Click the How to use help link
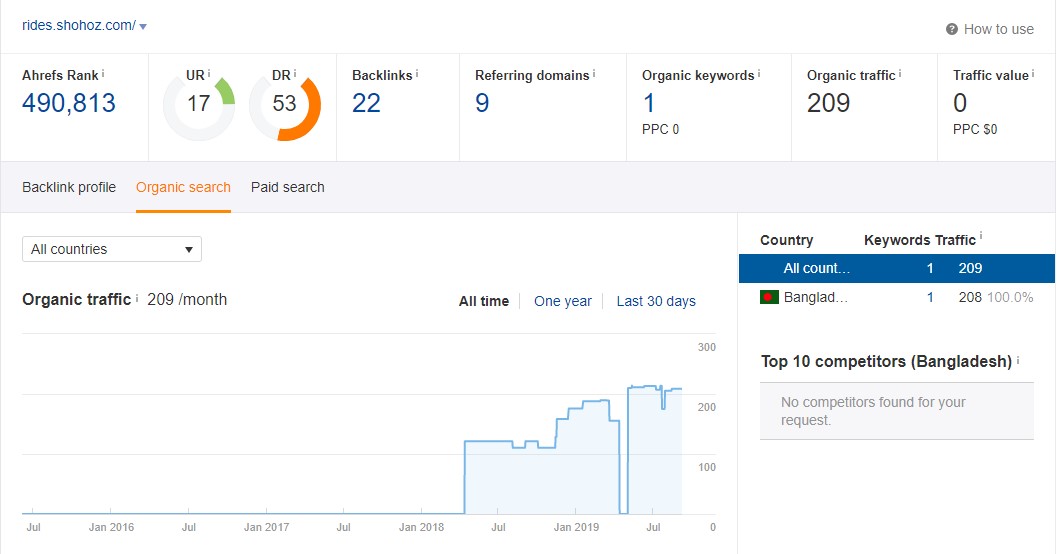The width and height of the screenshot is (1064, 554). (x=998, y=29)
